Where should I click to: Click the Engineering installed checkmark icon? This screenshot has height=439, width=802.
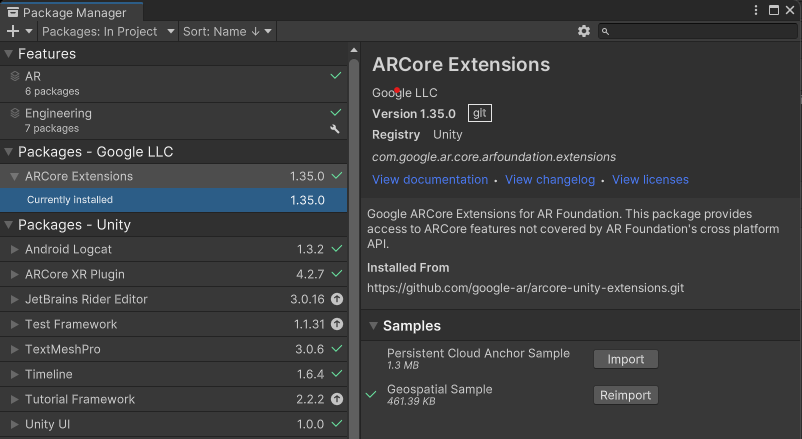tap(336, 113)
